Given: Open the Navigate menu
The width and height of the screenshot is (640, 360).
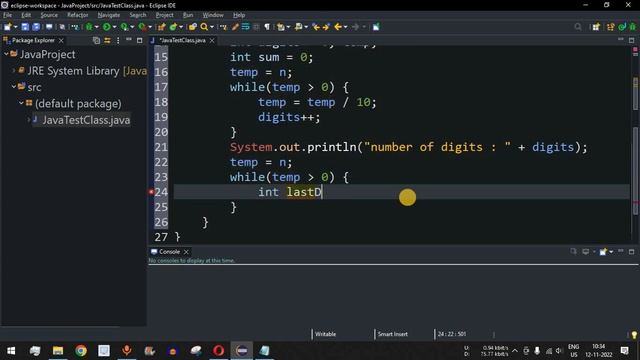Looking at the screenshot, I should tap(109, 15).
